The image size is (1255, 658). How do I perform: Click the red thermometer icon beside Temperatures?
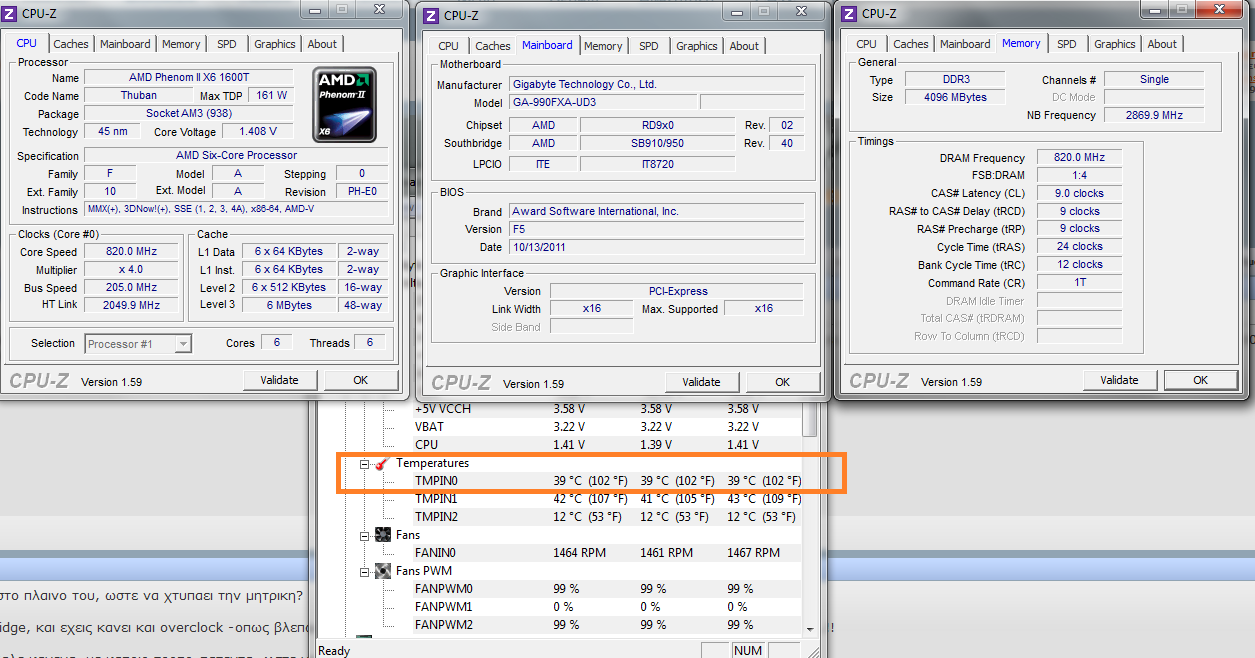tap(382, 464)
